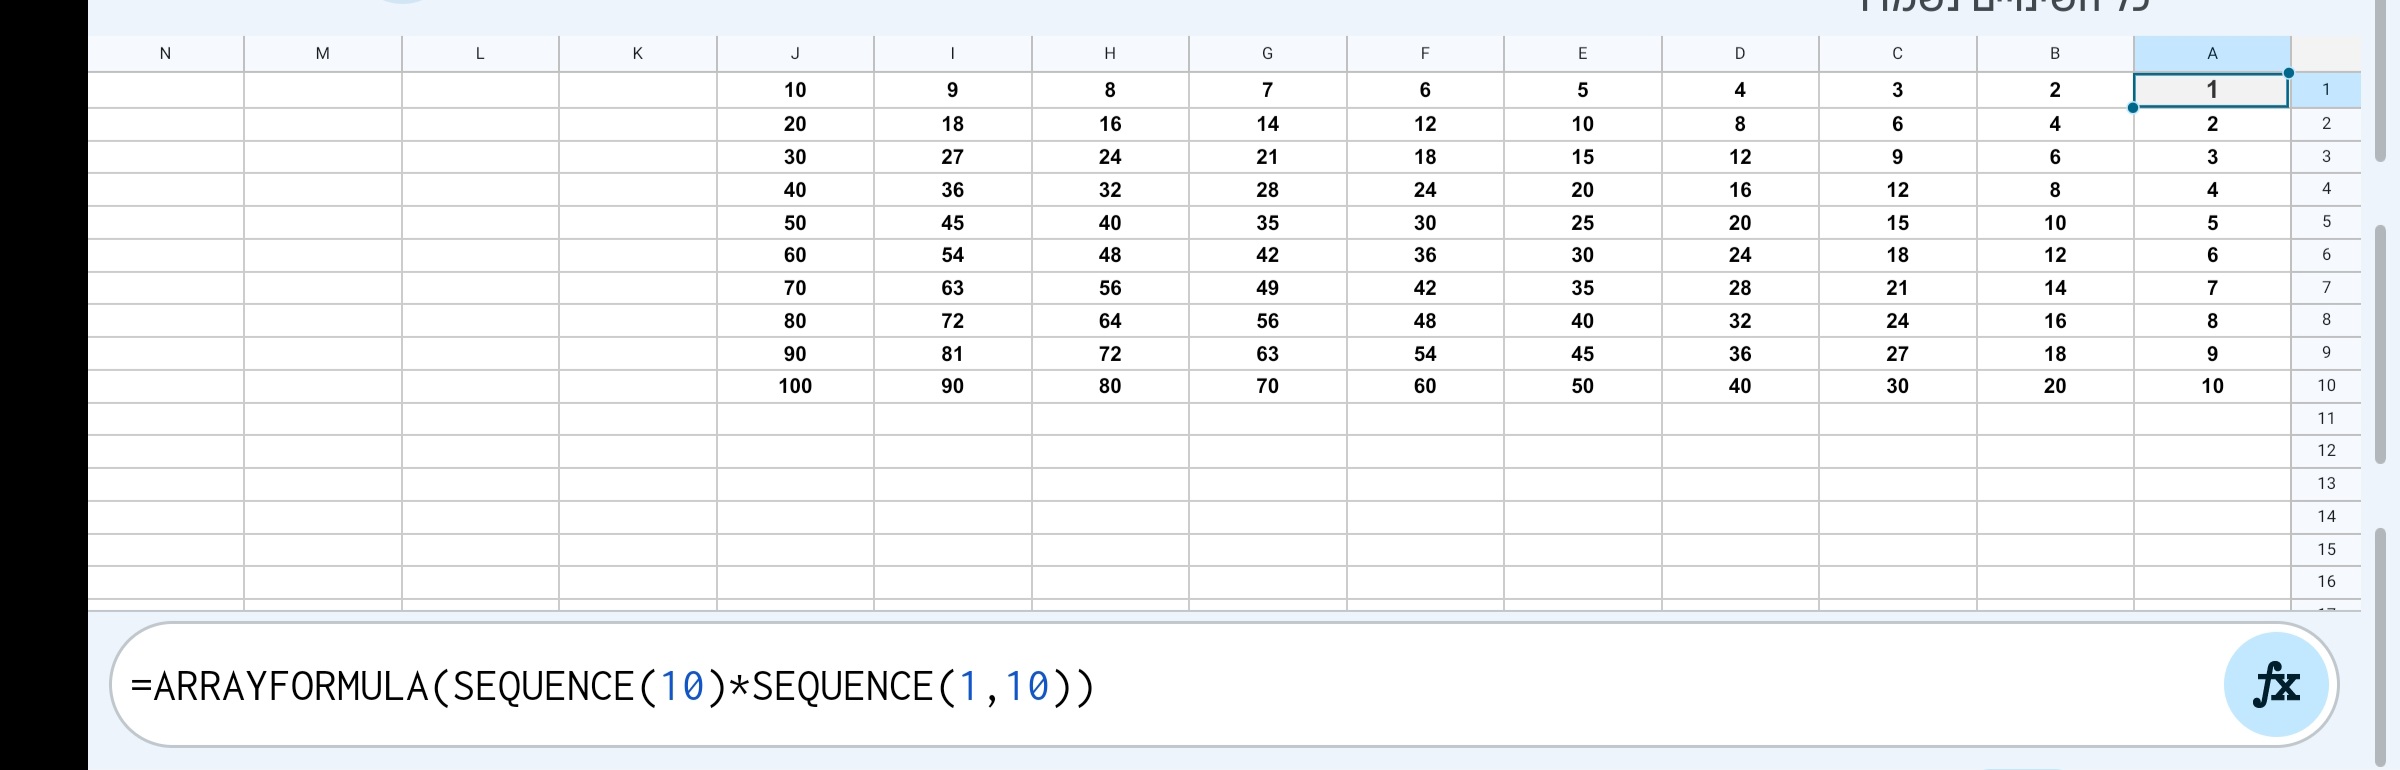Click the cell containing 81 in column I
2400x770 pixels.
(x=951, y=353)
